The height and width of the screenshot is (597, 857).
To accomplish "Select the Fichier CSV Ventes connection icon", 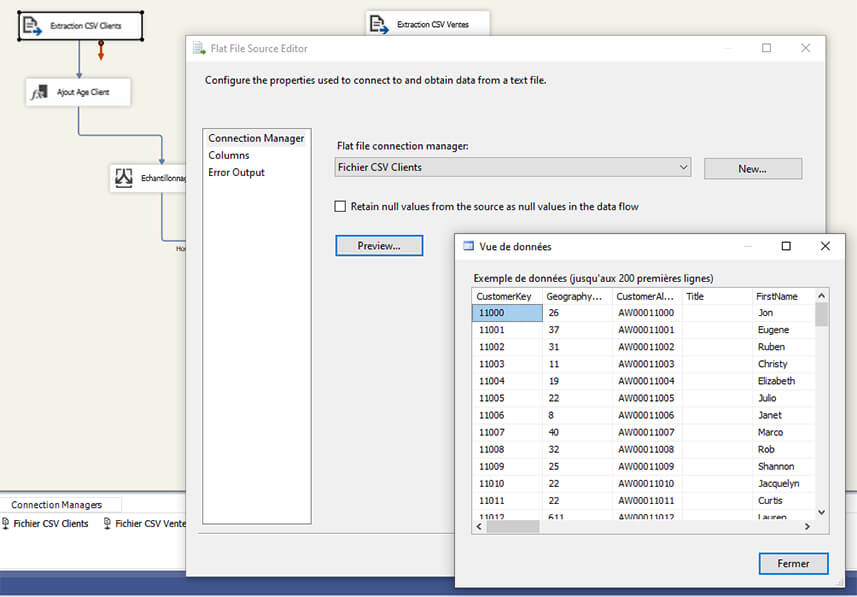I will pyautogui.click(x=108, y=523).
